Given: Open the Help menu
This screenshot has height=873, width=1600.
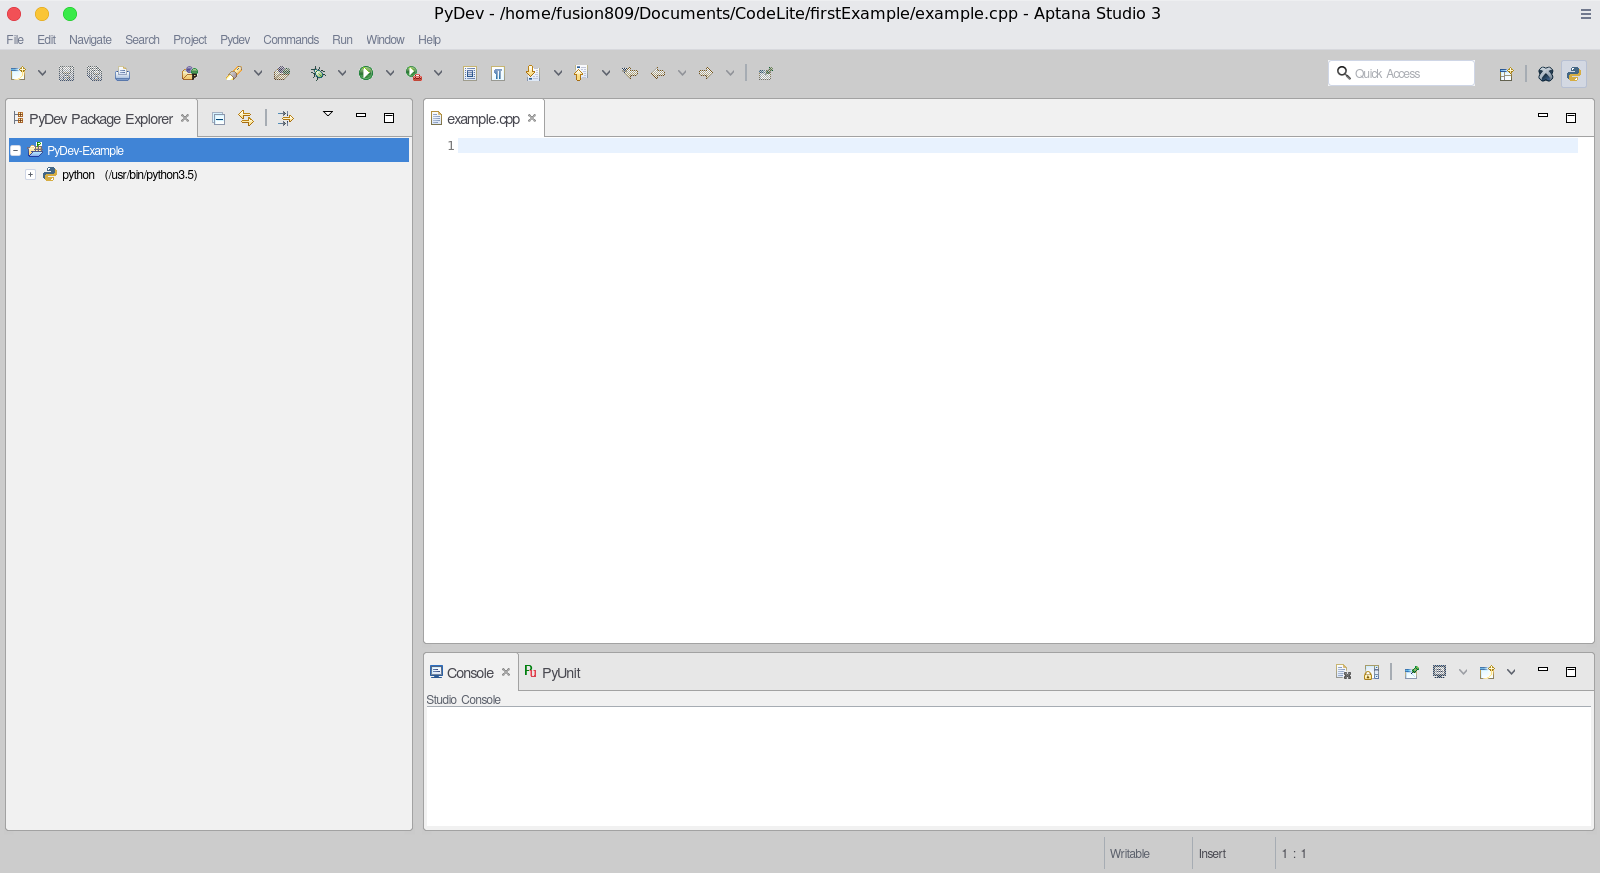Looking at the screenshot, I should tap(429, 40).
